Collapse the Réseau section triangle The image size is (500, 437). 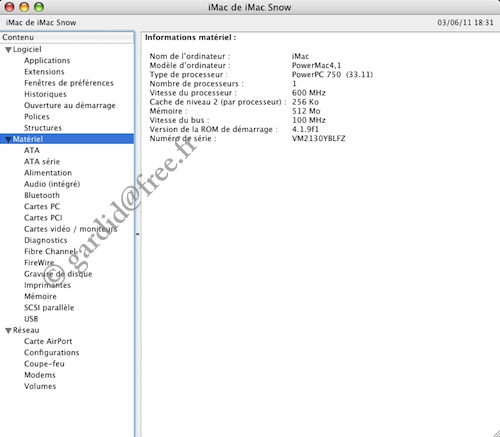[9, 331]
